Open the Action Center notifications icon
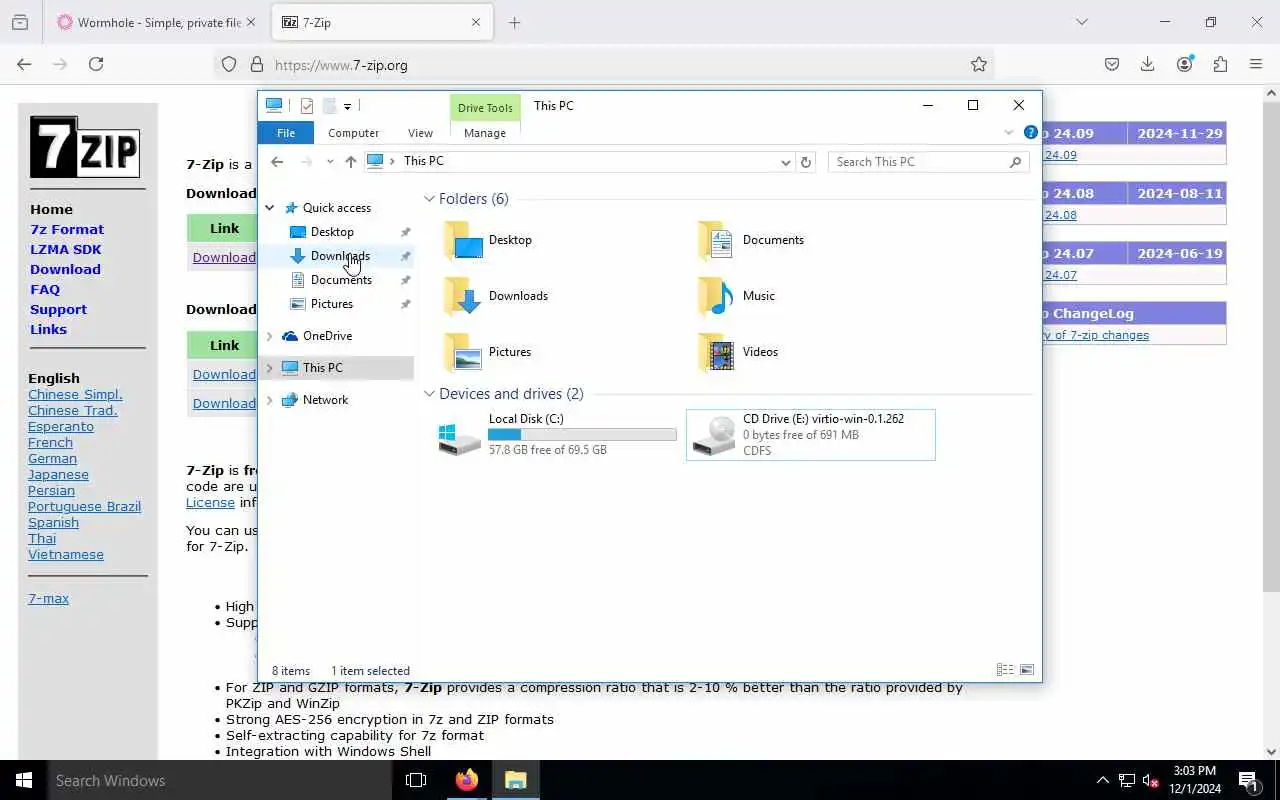This screenshot has height=800, width=1280. click(1248, 780)
